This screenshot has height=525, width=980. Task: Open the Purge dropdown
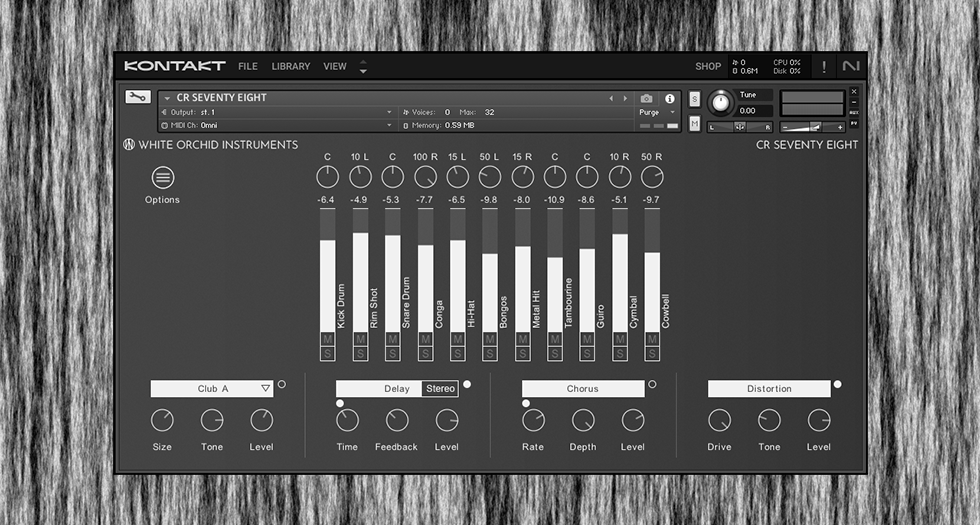(658, 112)
